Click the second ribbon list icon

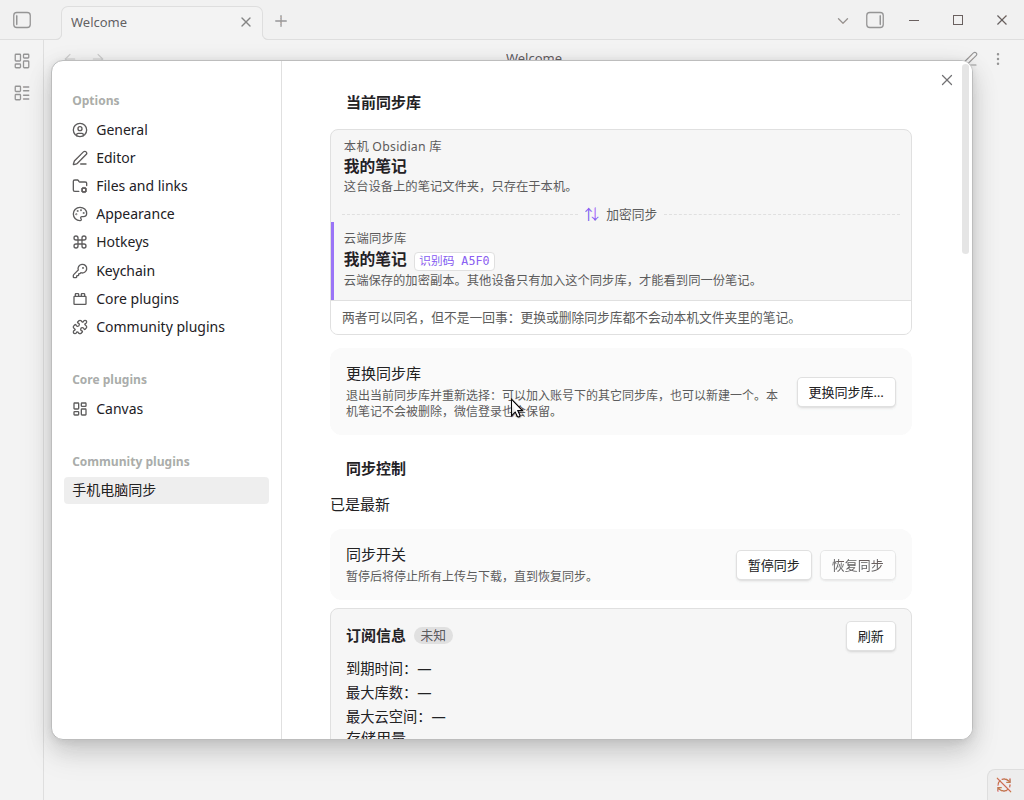(22, 93)
